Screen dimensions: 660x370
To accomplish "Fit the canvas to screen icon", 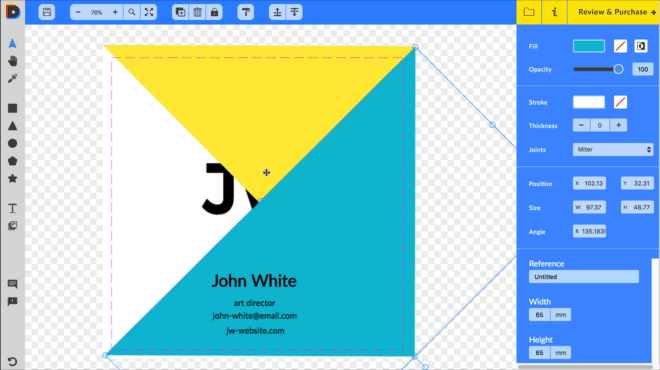I will [149, 12].
